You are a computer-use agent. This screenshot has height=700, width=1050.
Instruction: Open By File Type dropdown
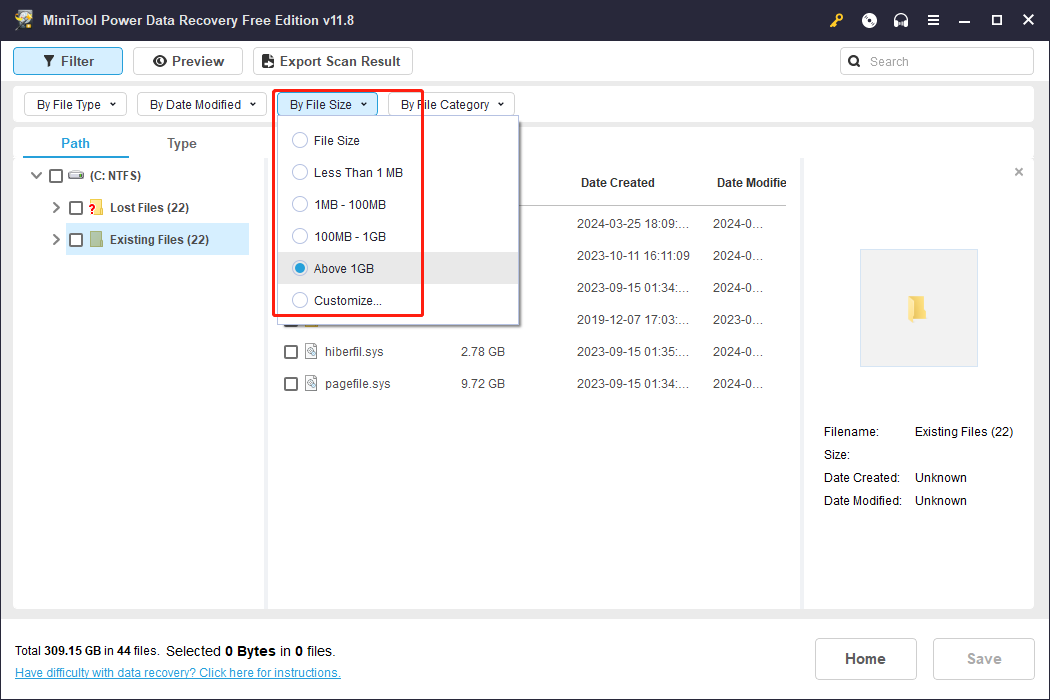[76, 104]
